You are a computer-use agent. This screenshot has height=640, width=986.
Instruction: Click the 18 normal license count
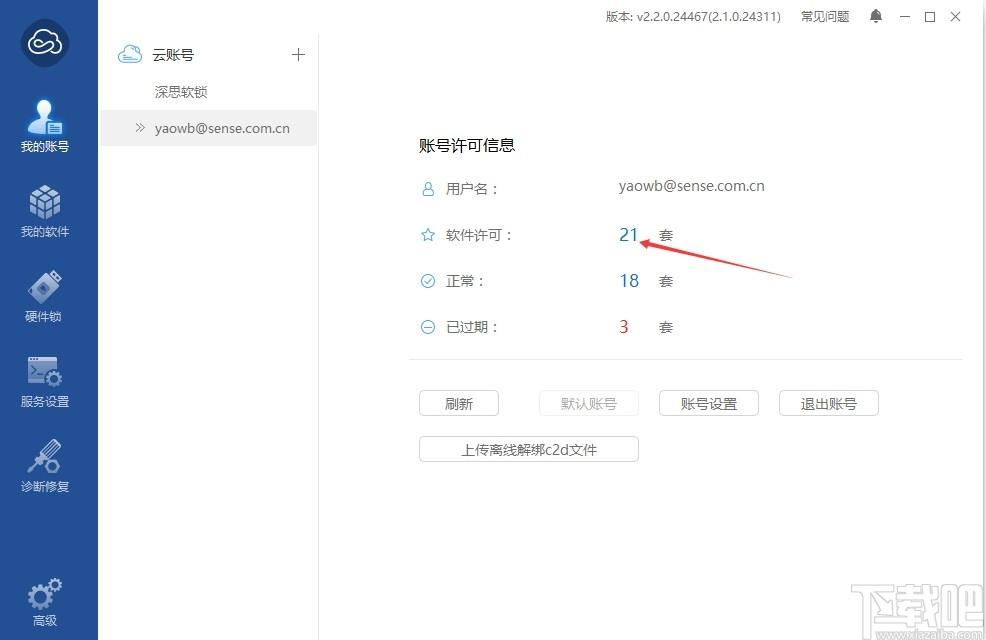tap(629, 280)
